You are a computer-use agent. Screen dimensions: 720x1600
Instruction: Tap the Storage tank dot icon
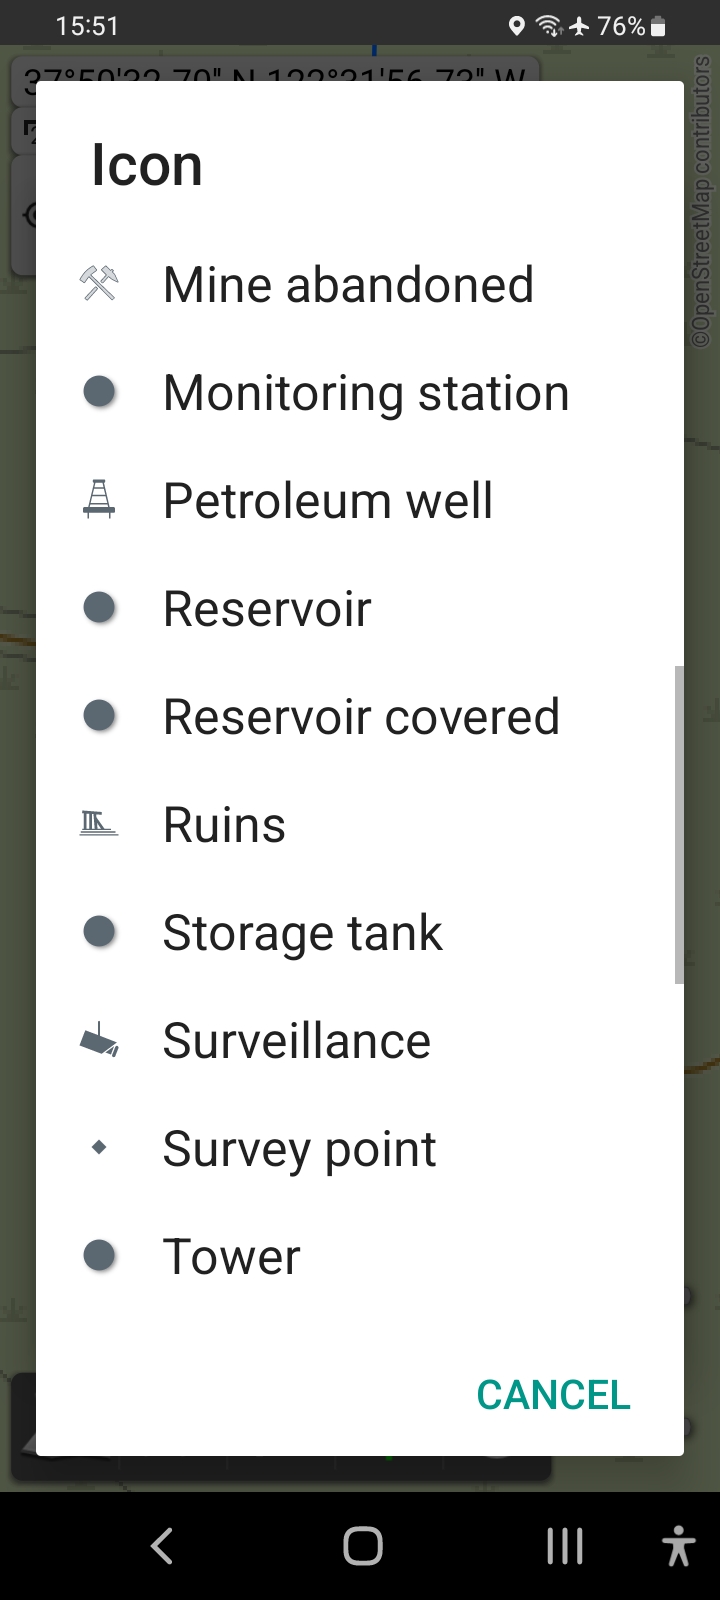pyautogui.click(x=99, y=932)
